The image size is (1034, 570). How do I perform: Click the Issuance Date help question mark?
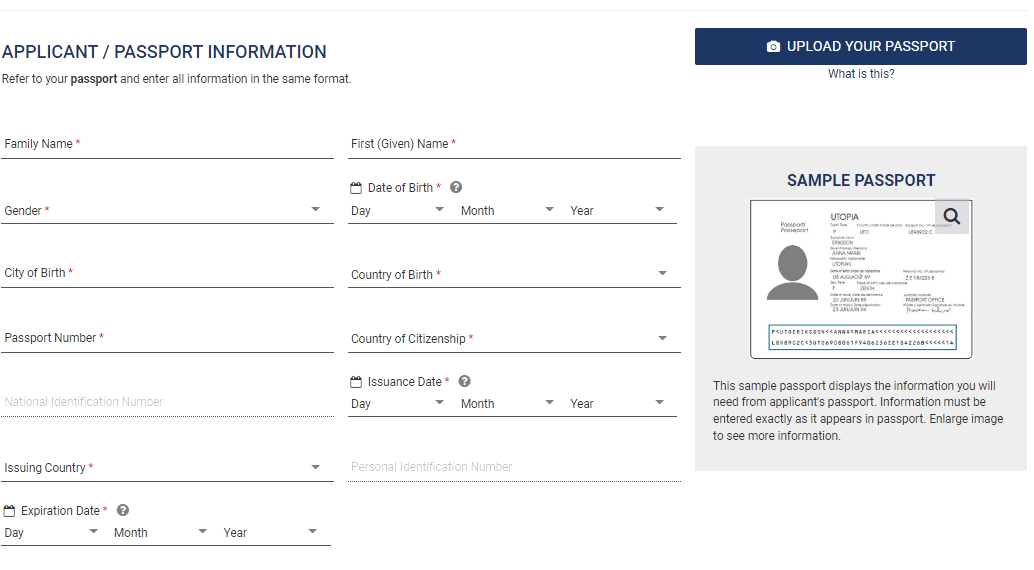point(464,381)
